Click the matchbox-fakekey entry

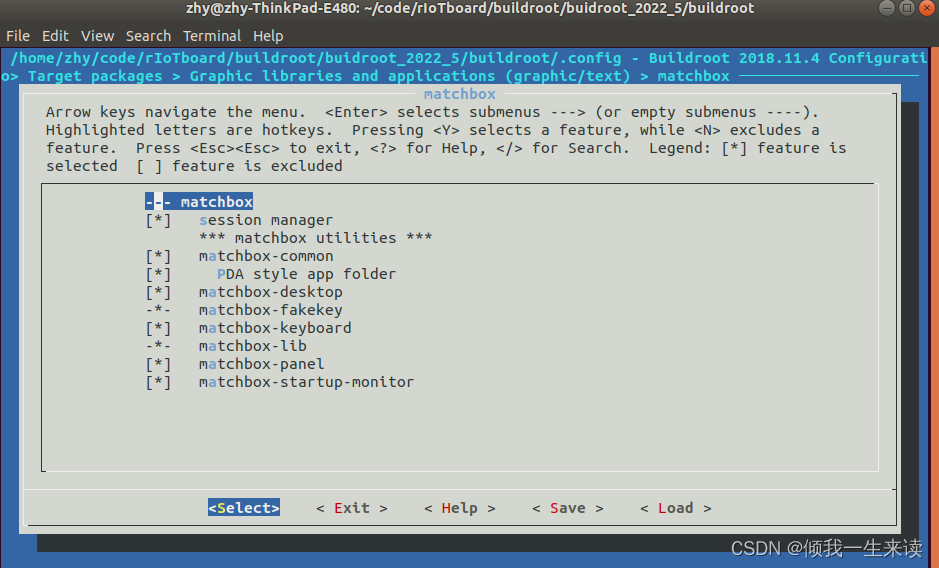click(271, 310)
